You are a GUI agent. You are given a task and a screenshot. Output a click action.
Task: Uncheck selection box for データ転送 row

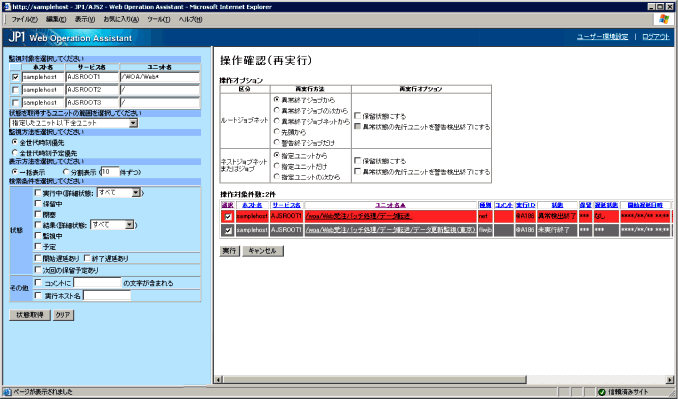tap(228, 217)
